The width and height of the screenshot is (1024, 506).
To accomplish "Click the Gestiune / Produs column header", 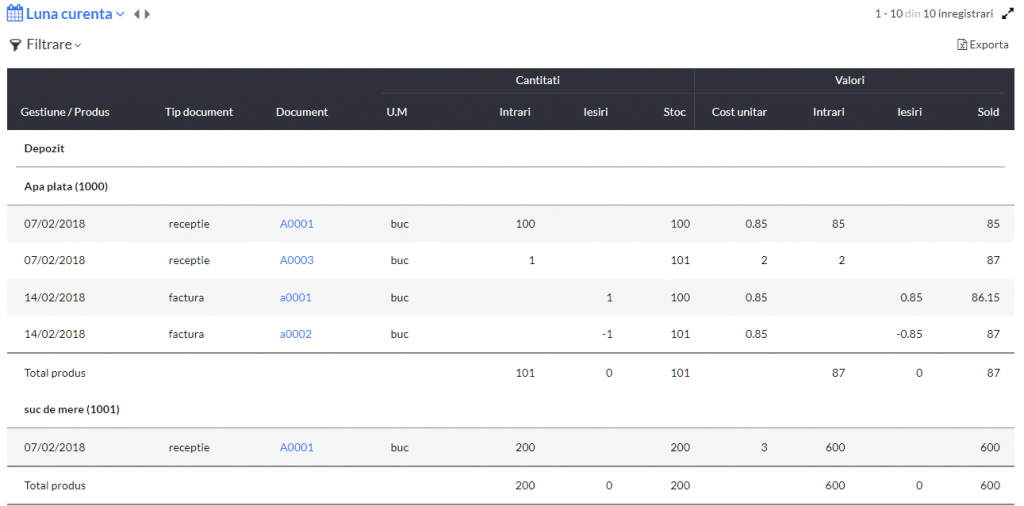I will tap(65, 112).
